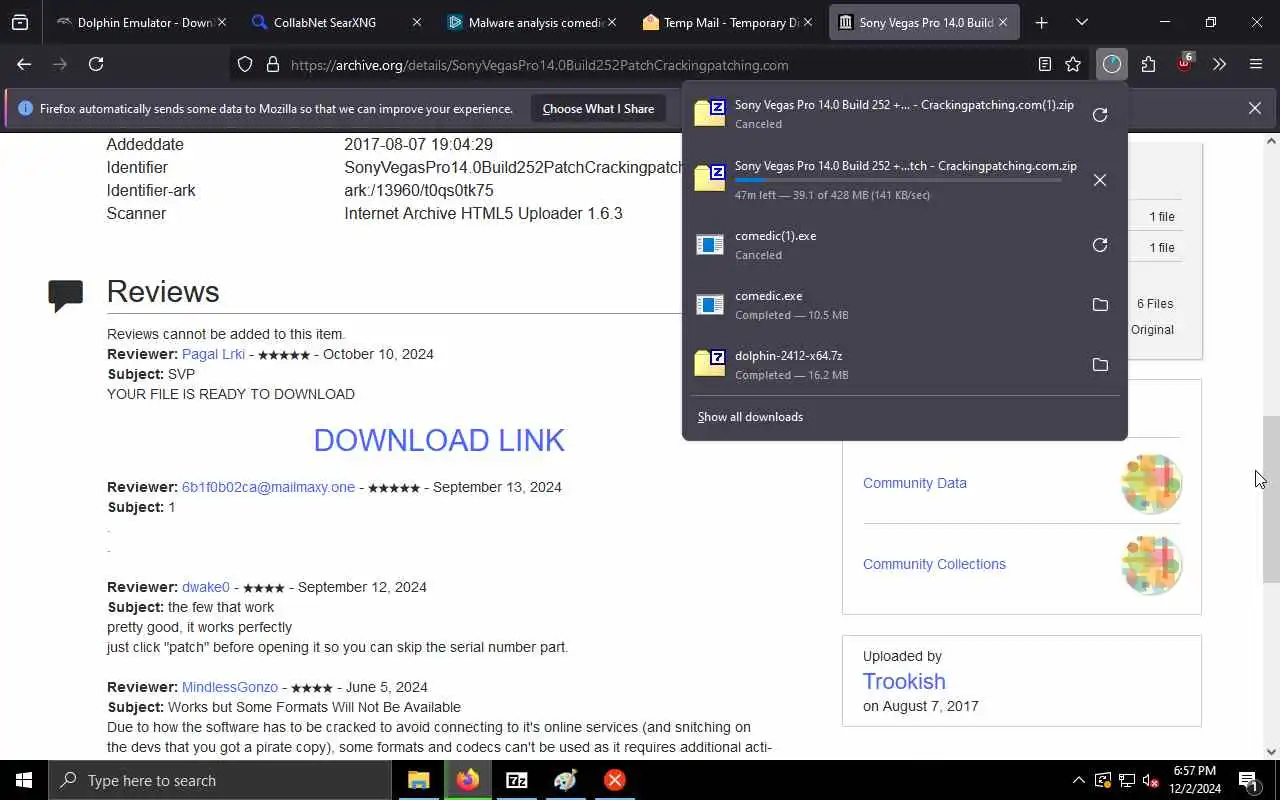Click the Sony Vegas download progress bar
Viewport: 1280px width, 800px height.
(x=898, y=181)
